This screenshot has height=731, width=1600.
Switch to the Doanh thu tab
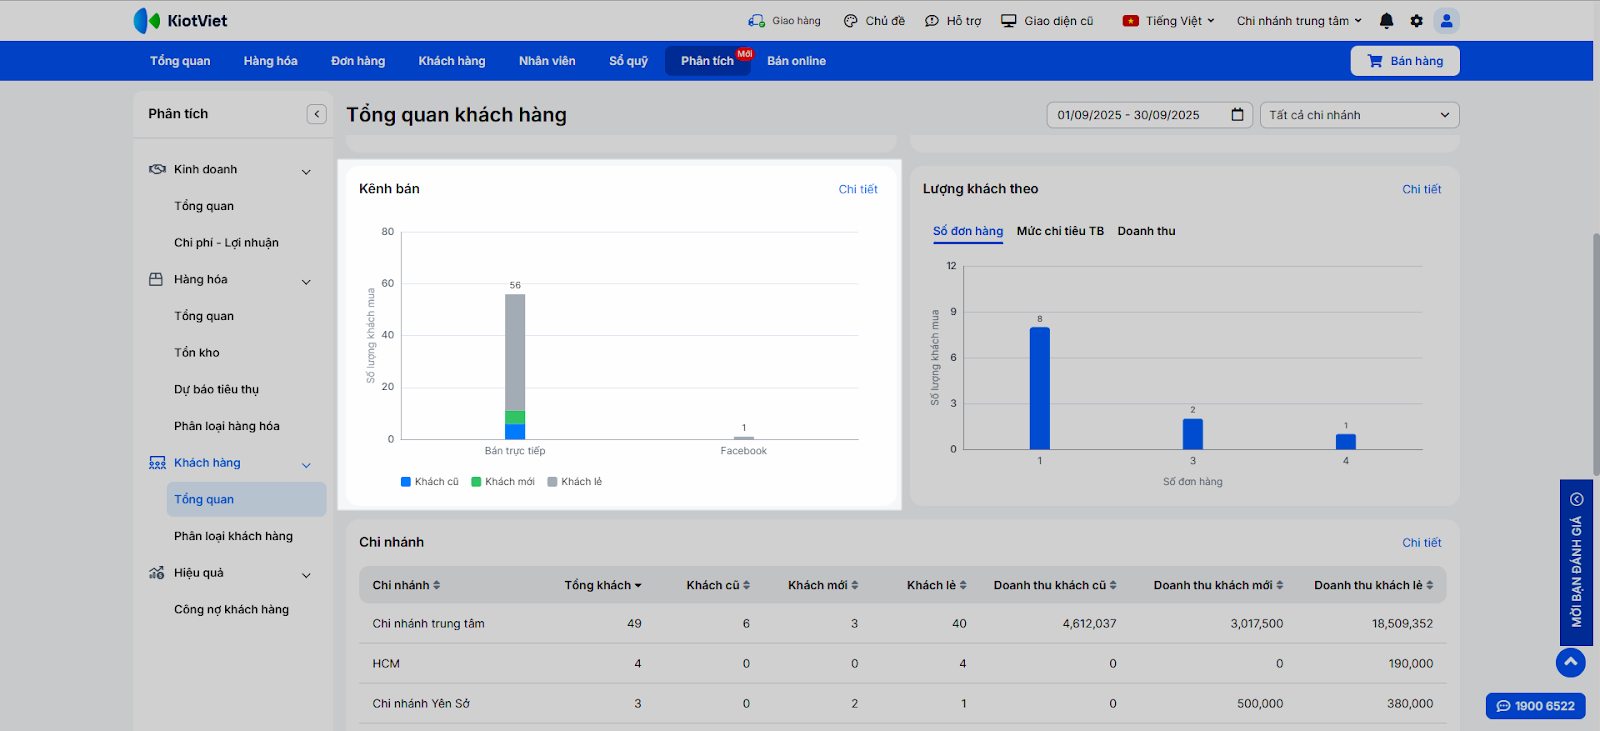coord(1146,231)
